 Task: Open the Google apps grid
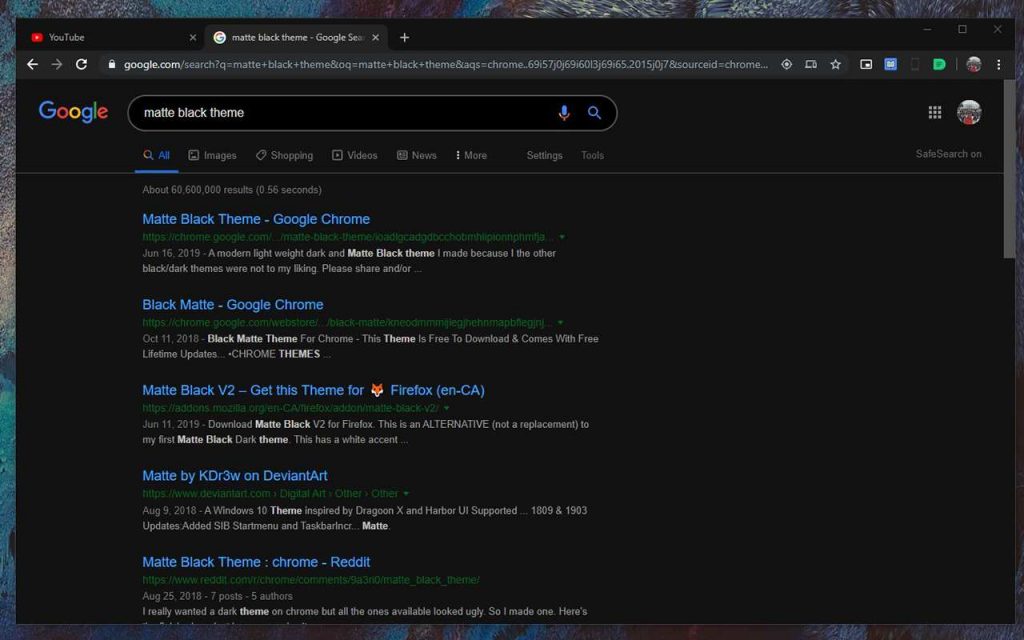(935, 112)
